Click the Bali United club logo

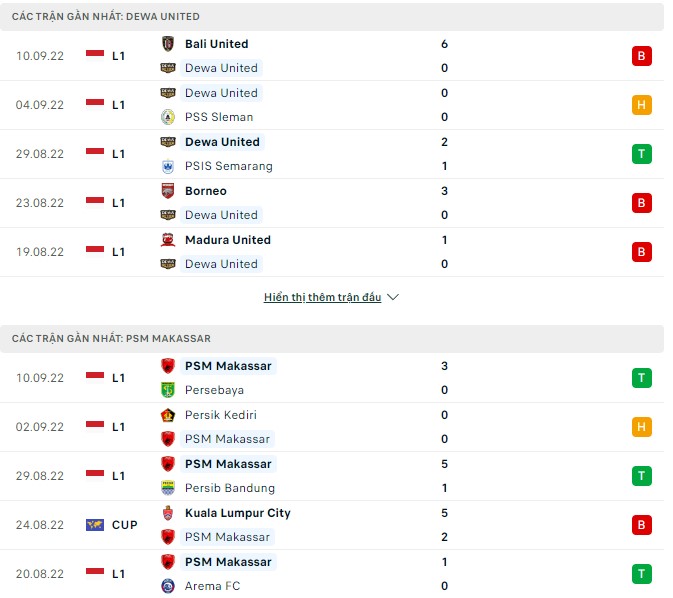click(x=168, y=44)
